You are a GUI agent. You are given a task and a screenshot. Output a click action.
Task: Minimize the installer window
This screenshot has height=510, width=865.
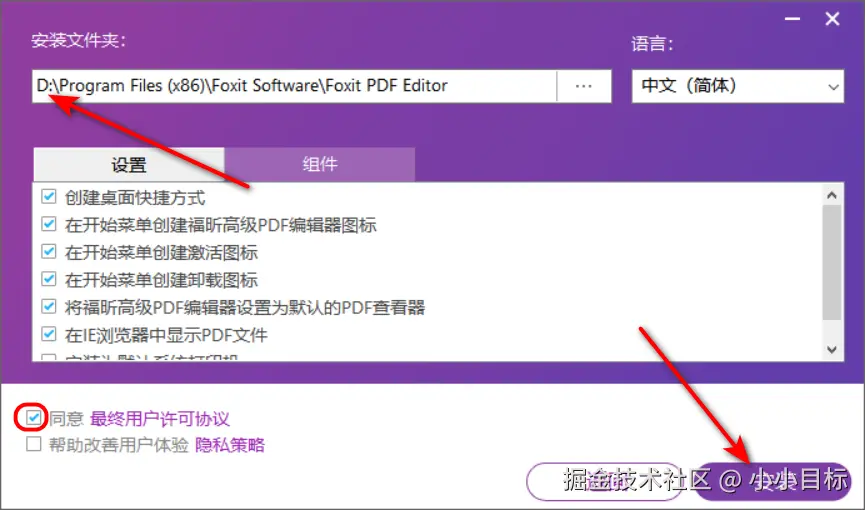click(x=792, y=19)
